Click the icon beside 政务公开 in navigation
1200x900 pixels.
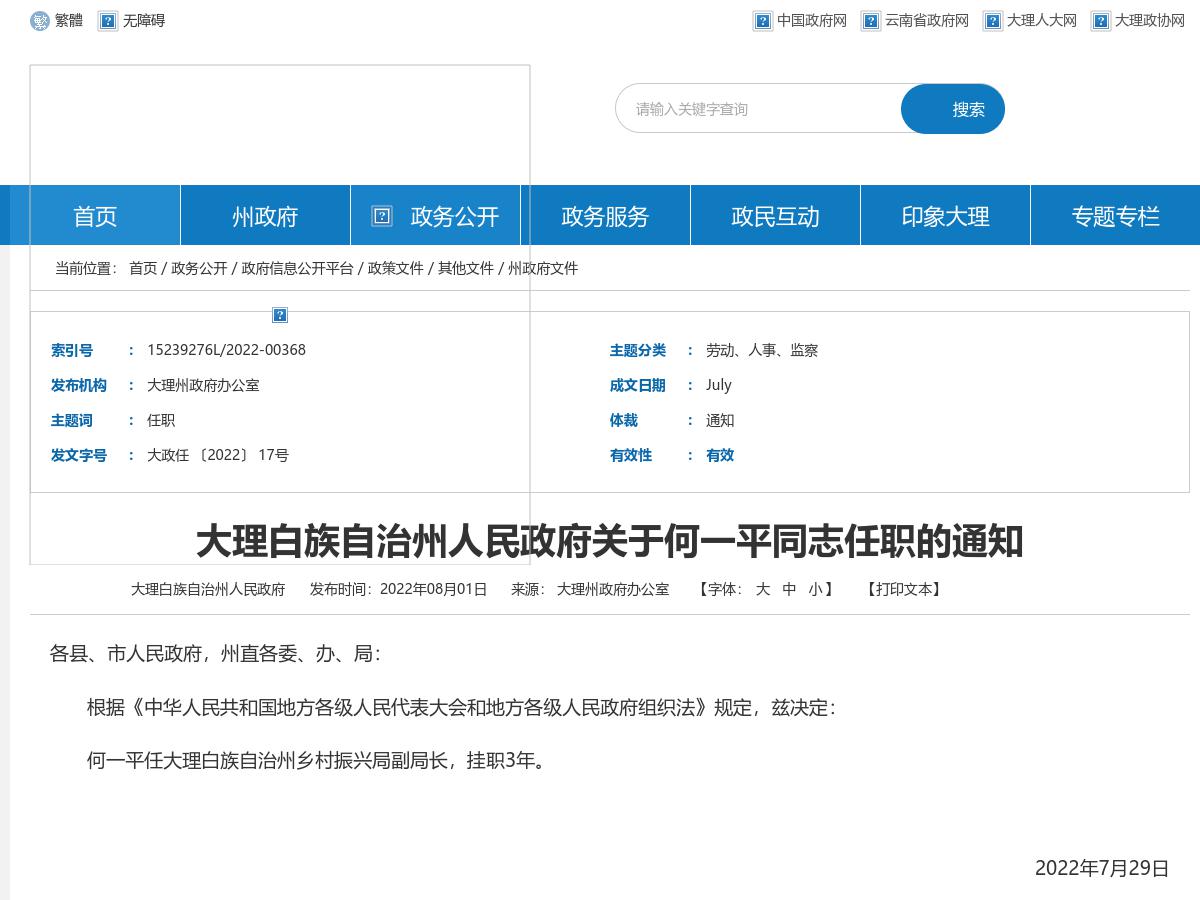(x=382, y=215)
